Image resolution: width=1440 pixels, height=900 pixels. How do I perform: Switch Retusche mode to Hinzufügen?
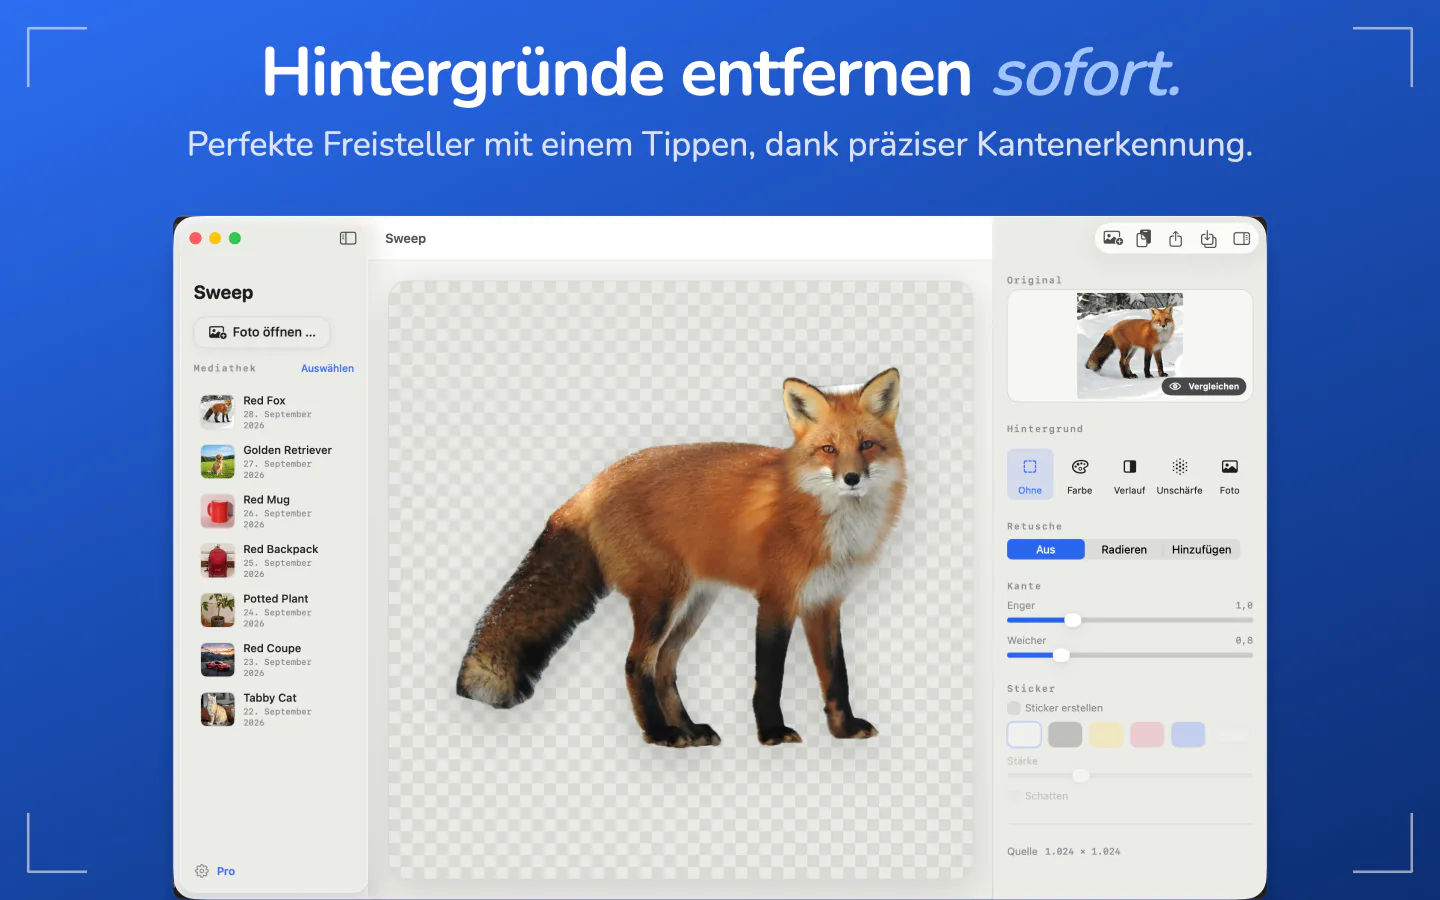[x=1202, y=549]
